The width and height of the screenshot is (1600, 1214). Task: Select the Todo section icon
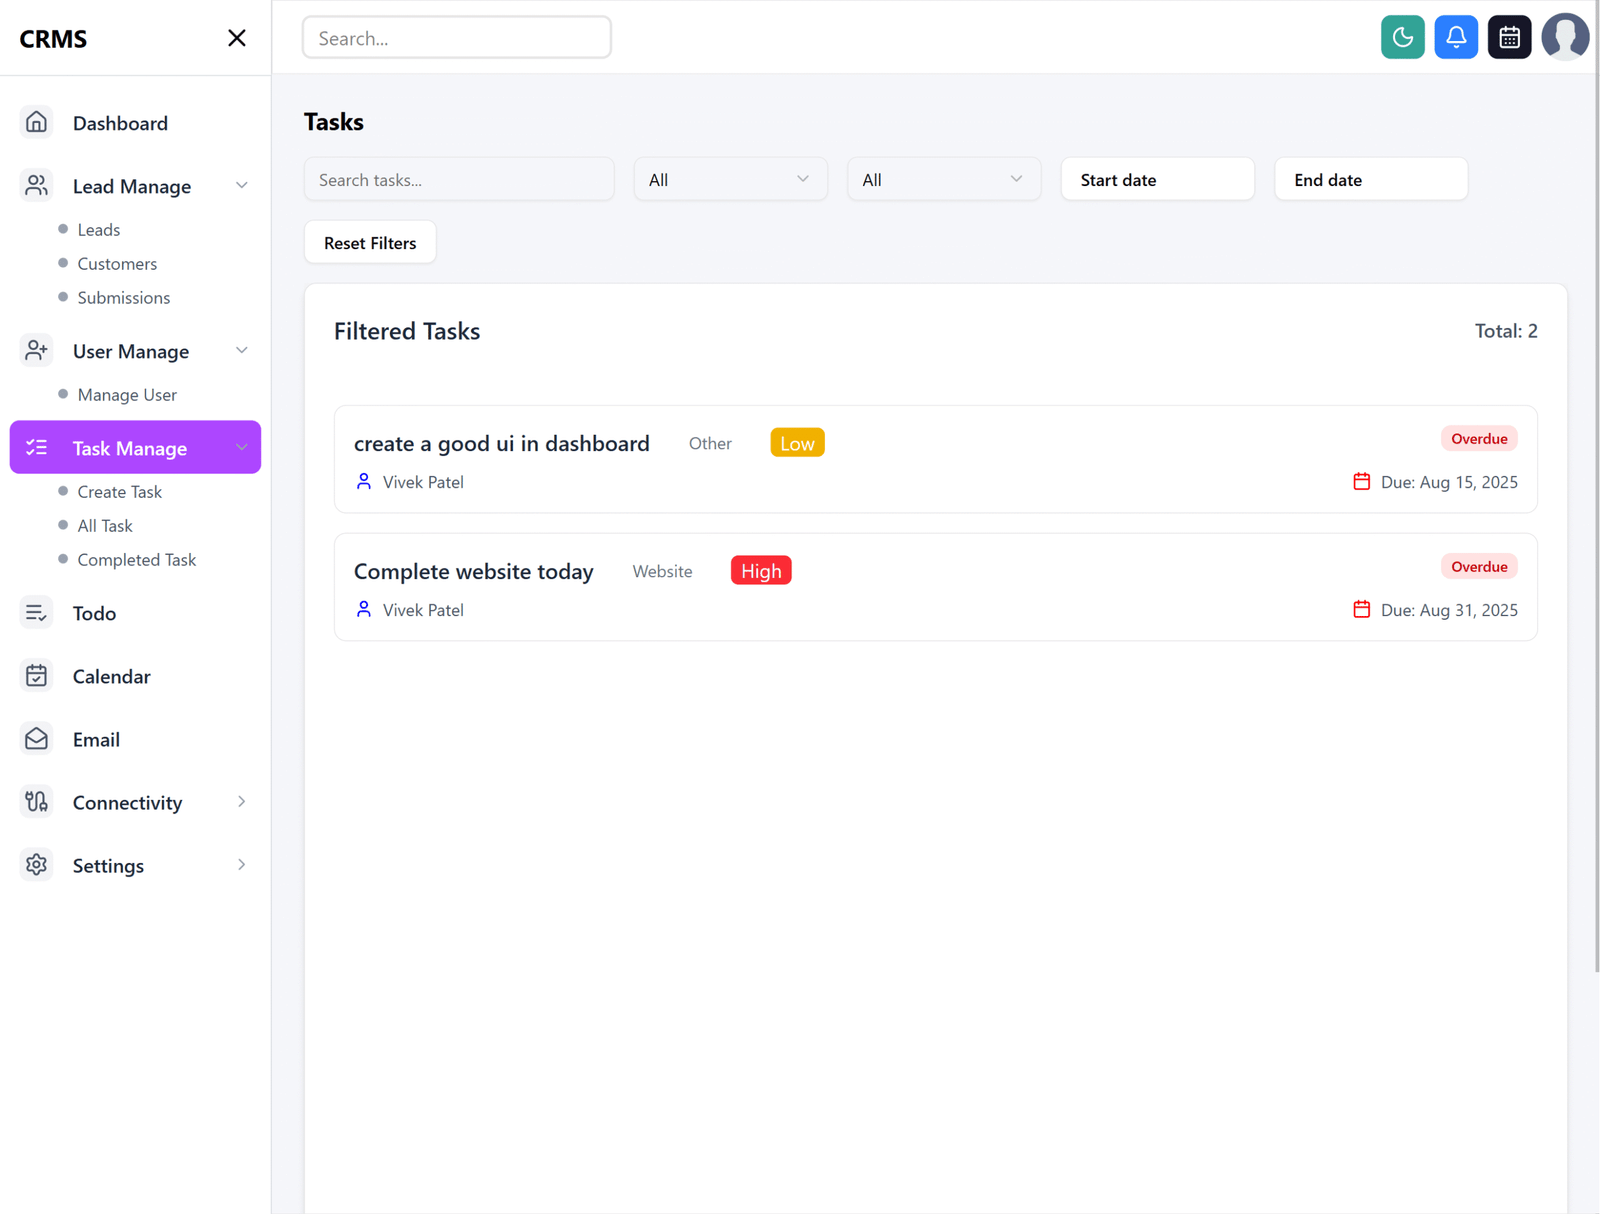[x=36, y=612]
